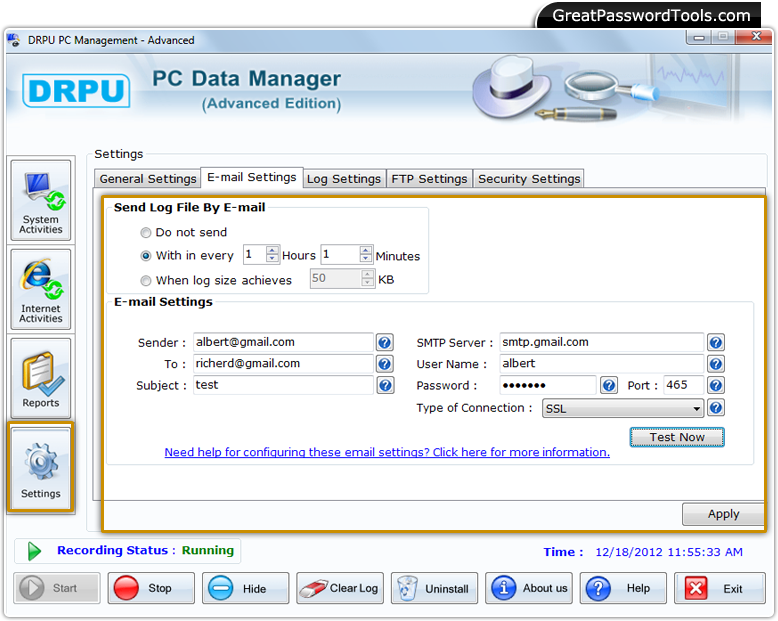Click into the Sender email field
This screenshot has width=778, height=621.
point(283,342)
